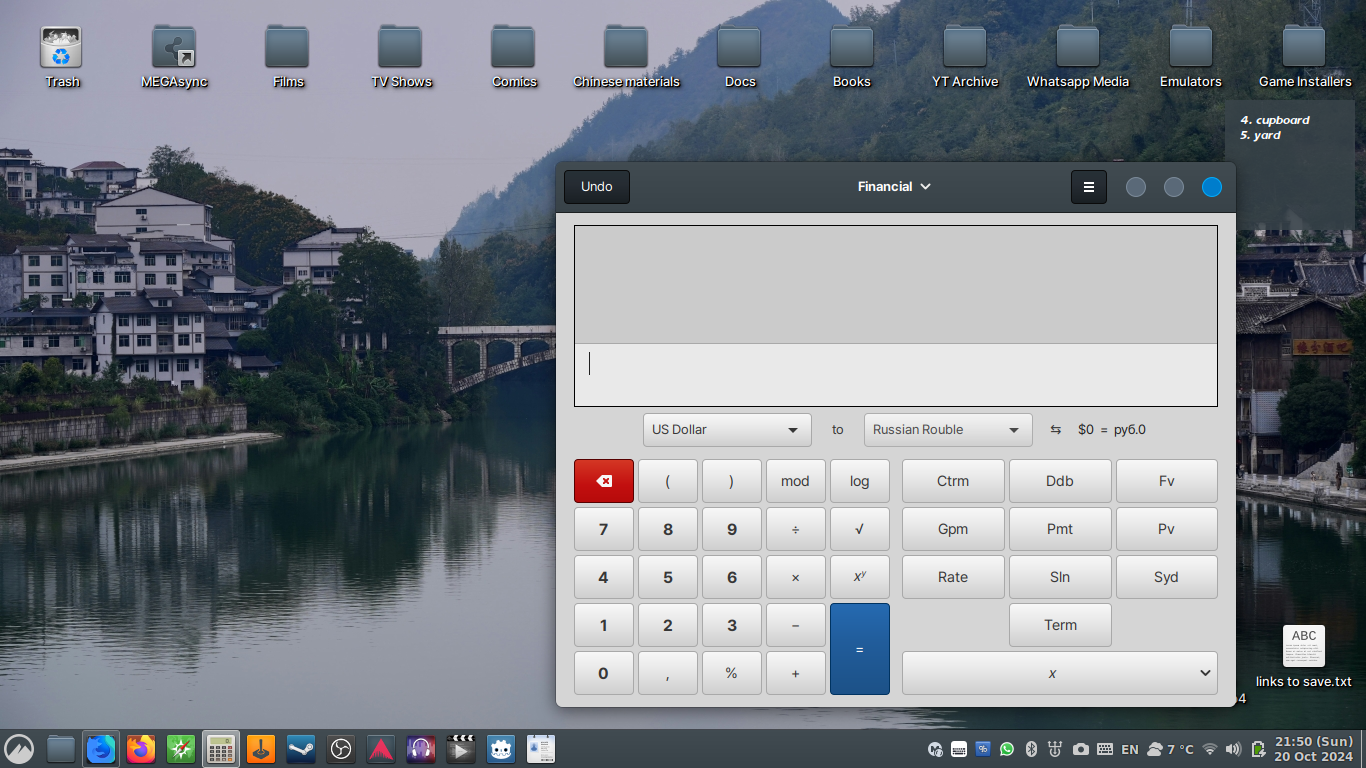The width and height of the screenshot is (1366, 768).
Task: Open the Russian Rouble currency dropdown
Action: [x=947, y=429]
